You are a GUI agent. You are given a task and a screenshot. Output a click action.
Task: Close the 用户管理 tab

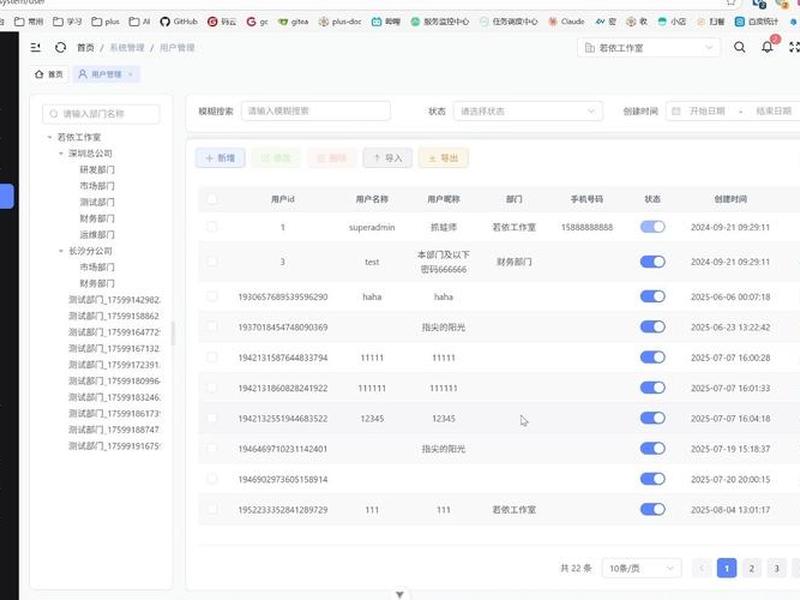[131, 74]
